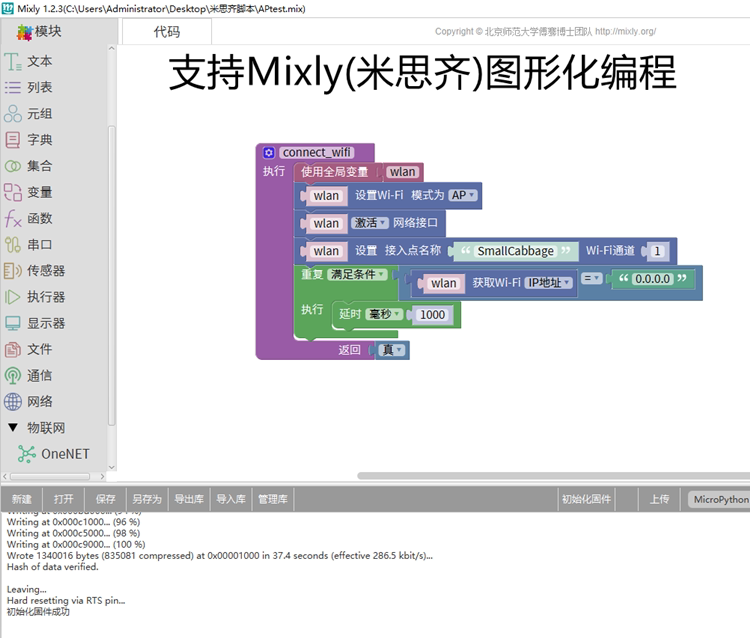Open the 串口 serial category icon
750x638 pixels.
click(x=13, y=245)
